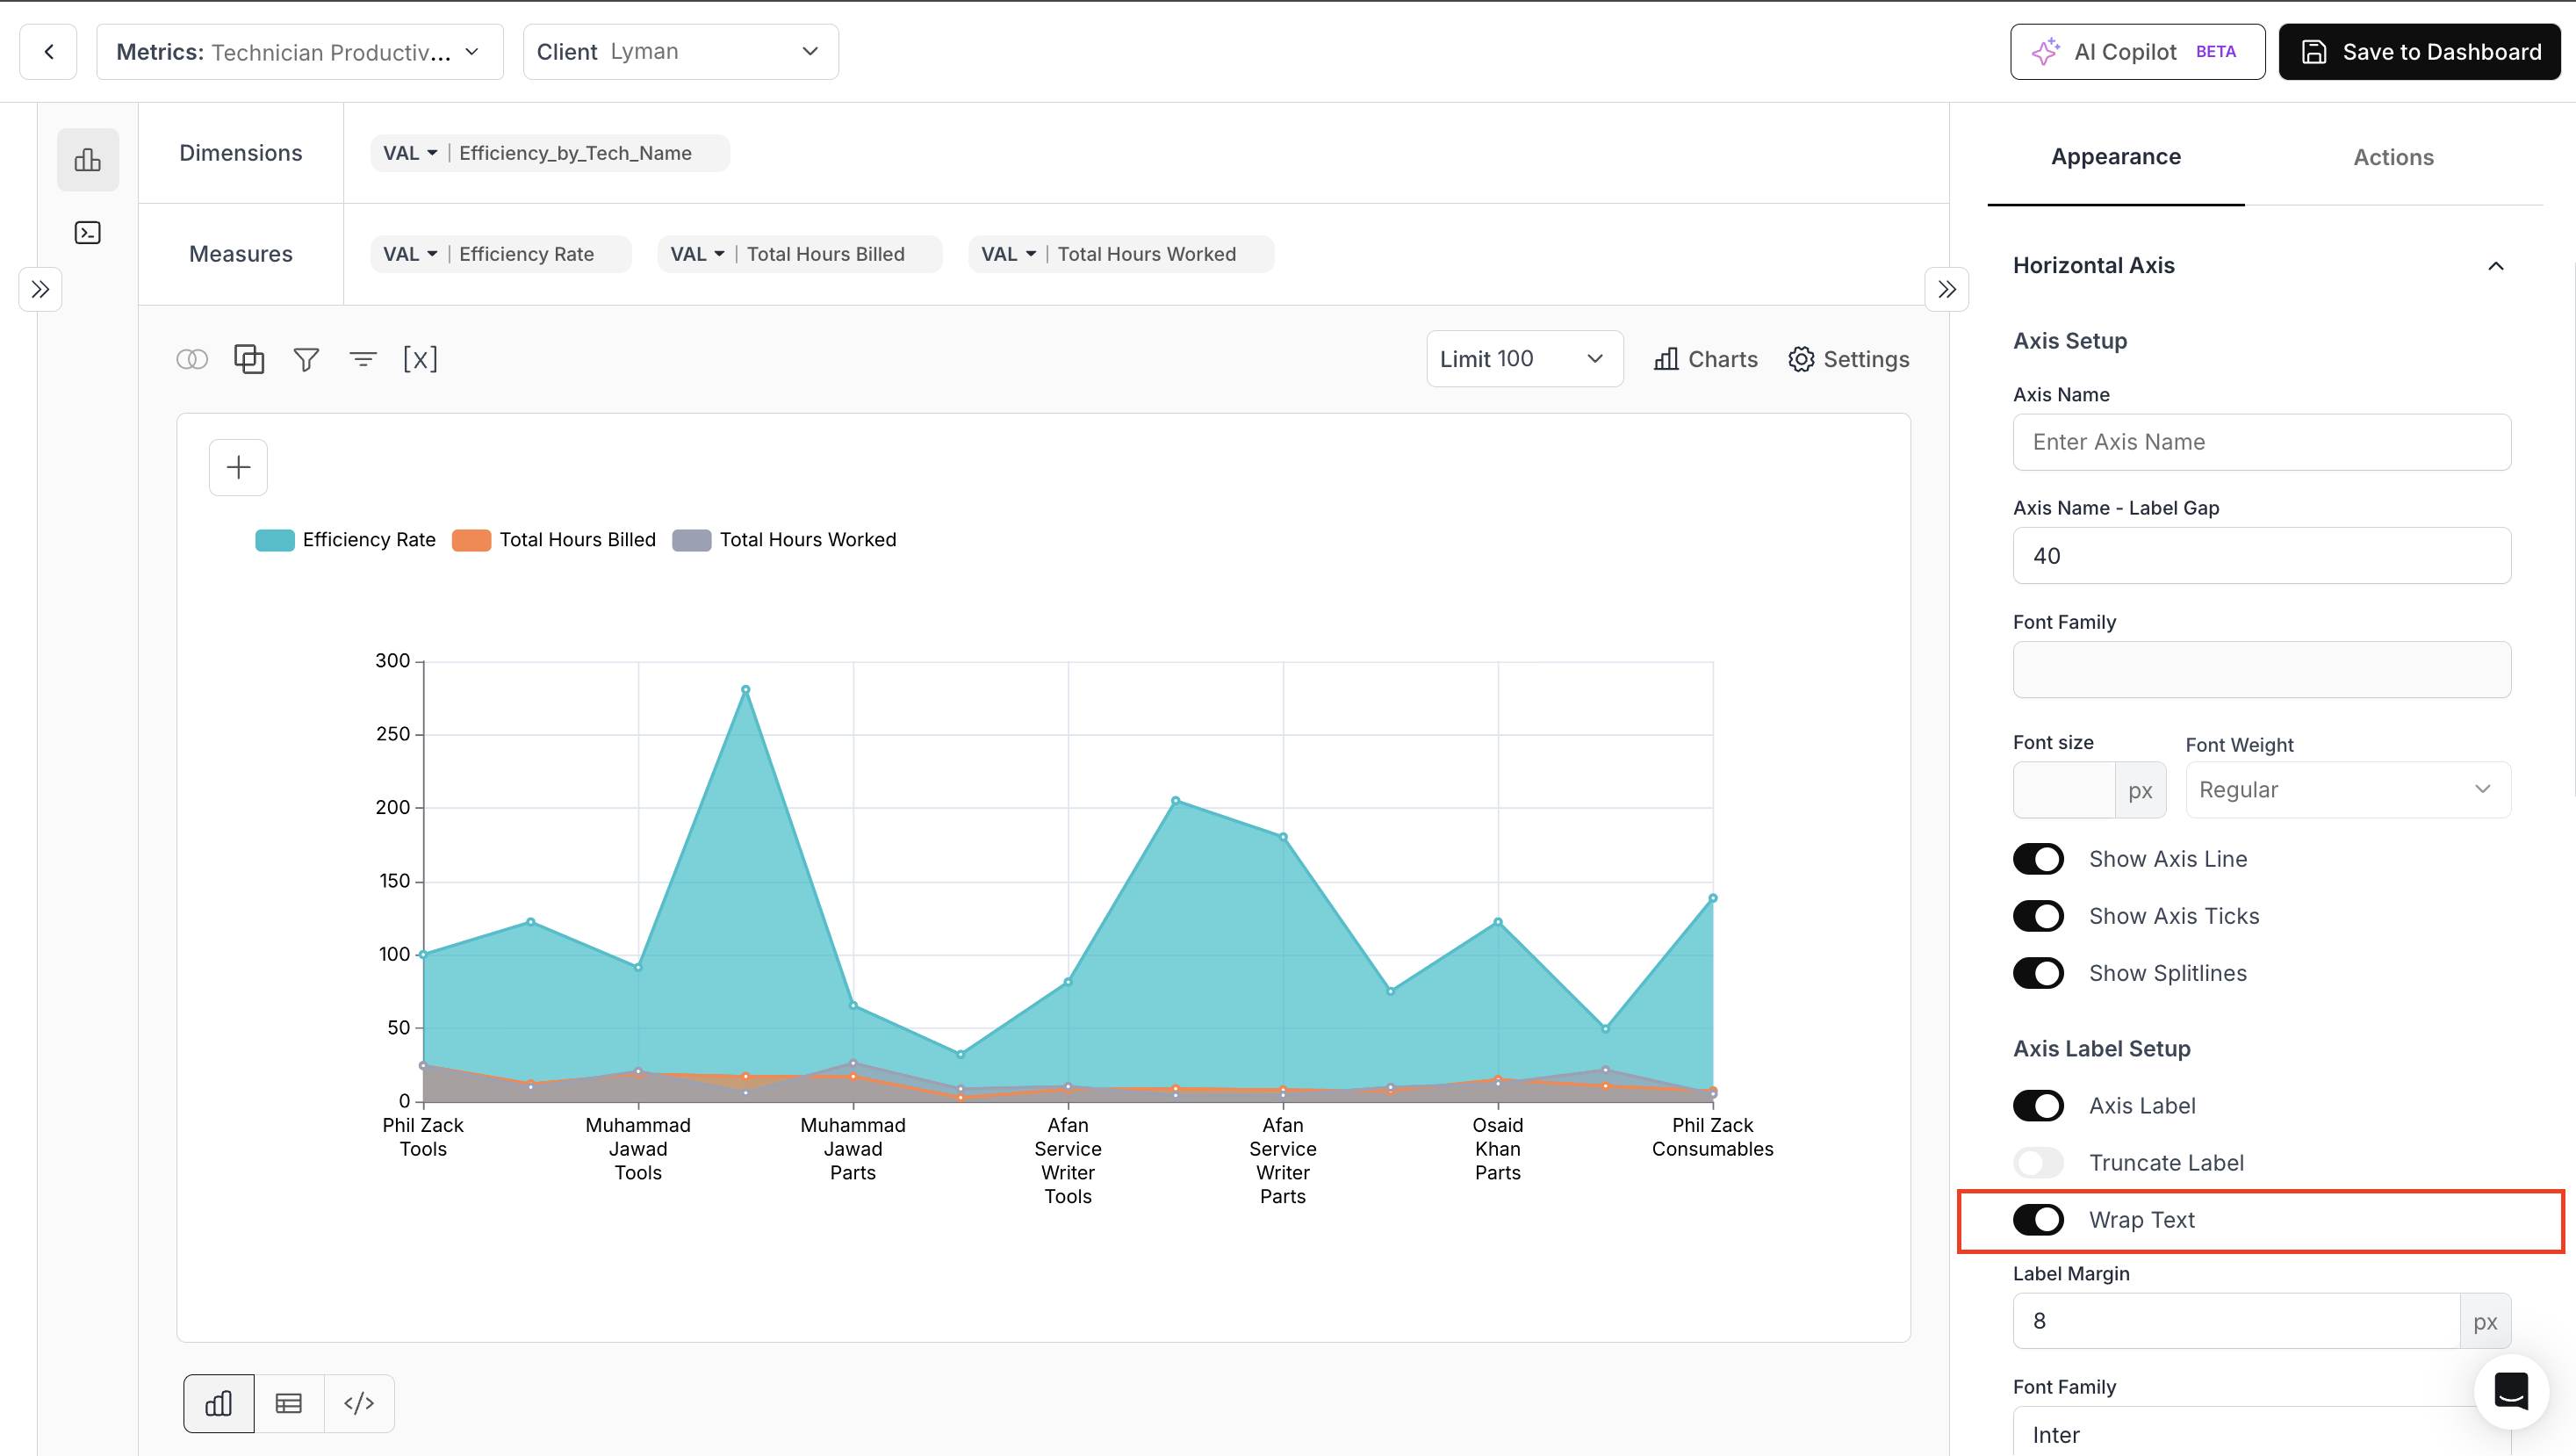The image size is (2576, 1456).
Task: Open the Limit 100 dropdown
Action: pos(1525,359)
